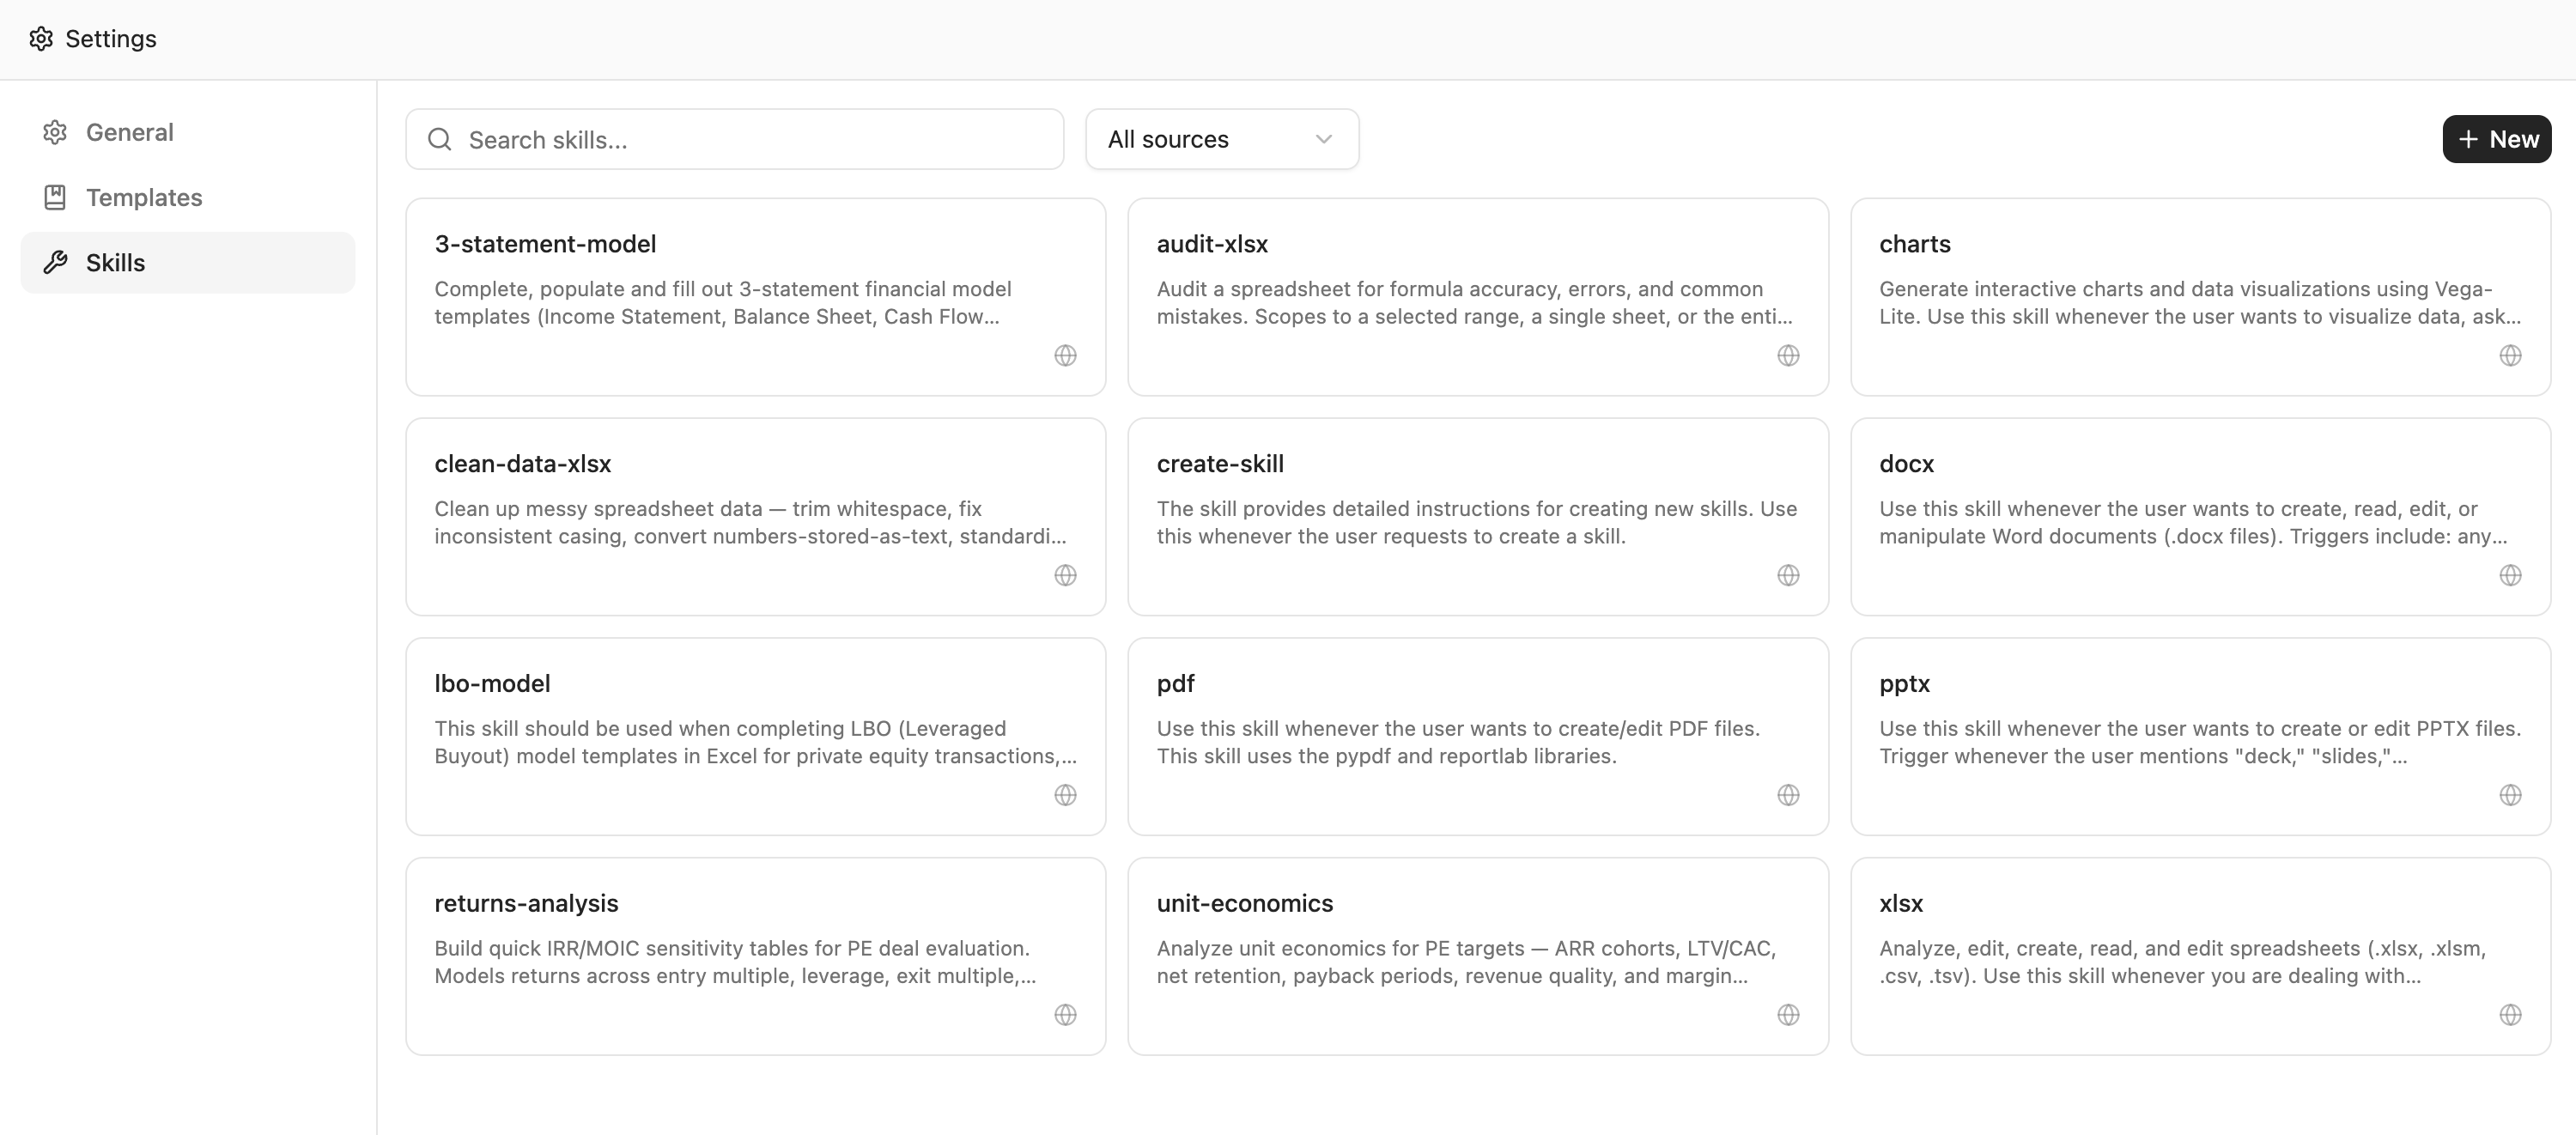Viewport: 2576px width, 1135px height.
Task: Switch to the Templates section
Action: click(x=143, y=197)
